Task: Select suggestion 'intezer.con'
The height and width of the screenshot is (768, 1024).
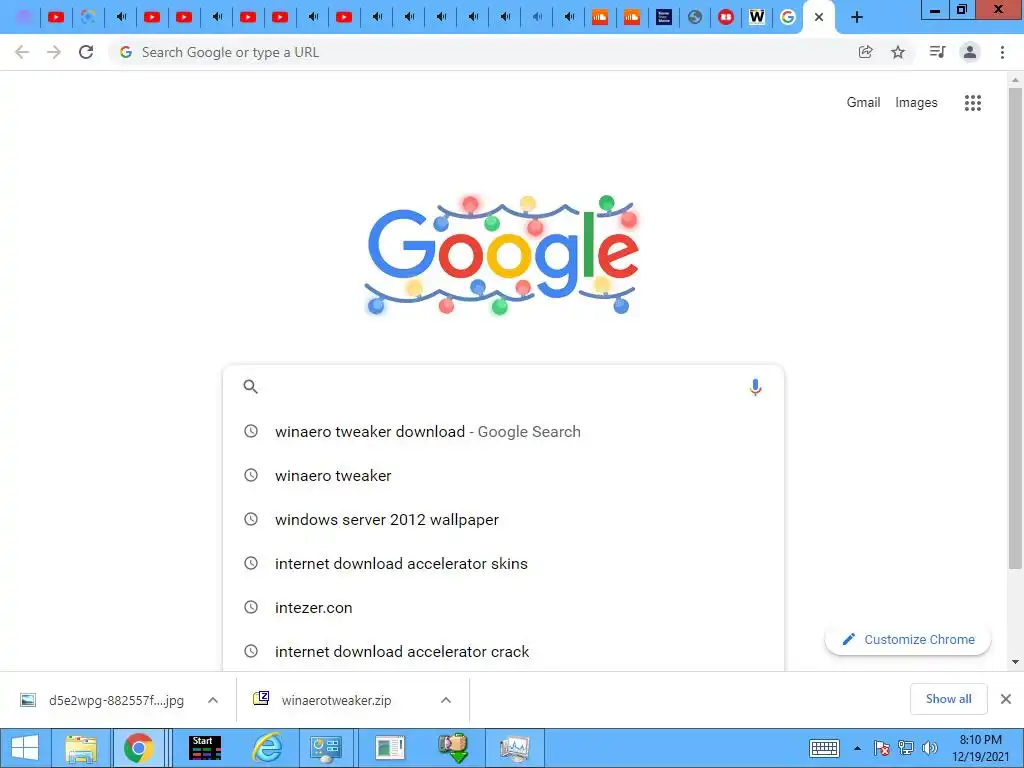Action: click(503, 607)
